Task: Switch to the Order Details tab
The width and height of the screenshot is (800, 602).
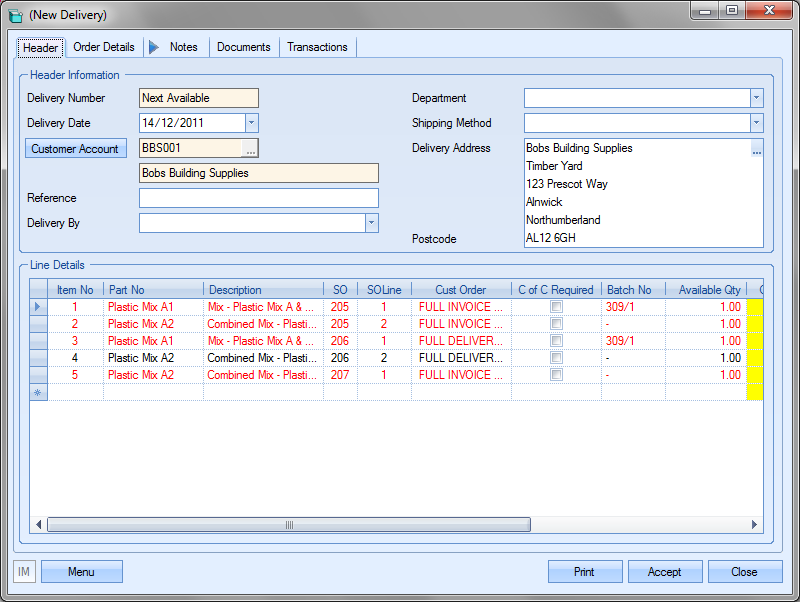Action: click(104, 47)
